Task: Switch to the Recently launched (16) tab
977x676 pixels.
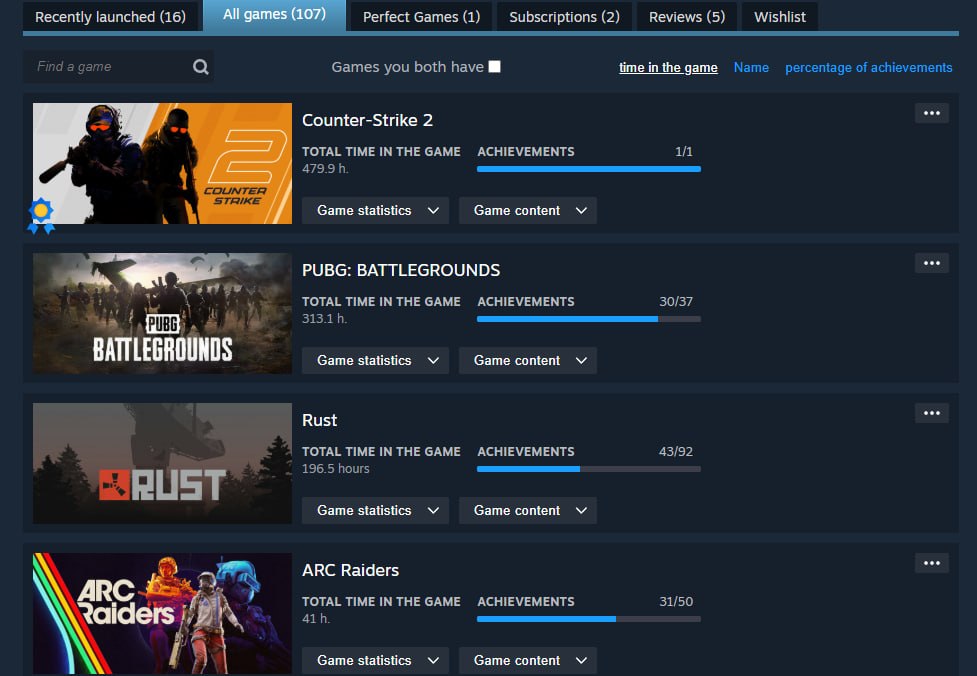Action: pos(110,17)
